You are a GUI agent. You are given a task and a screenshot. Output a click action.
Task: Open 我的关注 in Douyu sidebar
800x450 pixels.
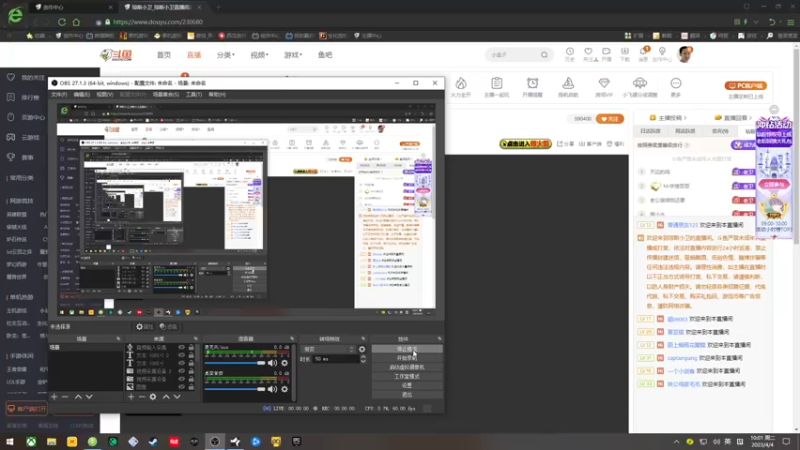click(x=27, y=78)
